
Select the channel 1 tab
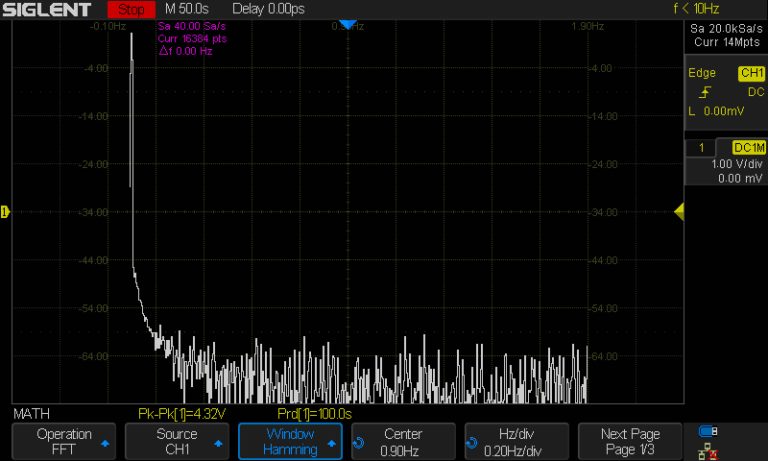(702, 147)
